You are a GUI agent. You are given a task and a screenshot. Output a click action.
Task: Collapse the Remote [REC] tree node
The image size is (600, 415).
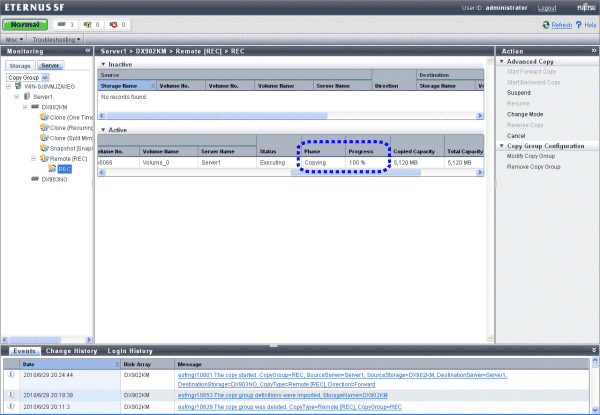[33, 159]
